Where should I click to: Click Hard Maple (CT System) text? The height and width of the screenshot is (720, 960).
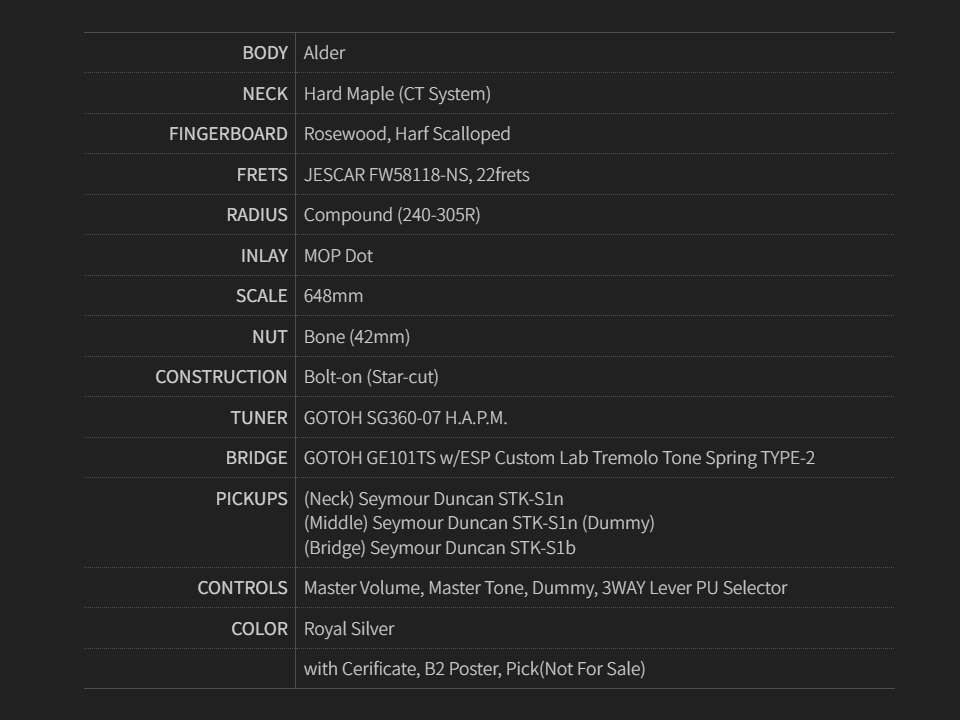pyautogui.click(x=397, y=94)
